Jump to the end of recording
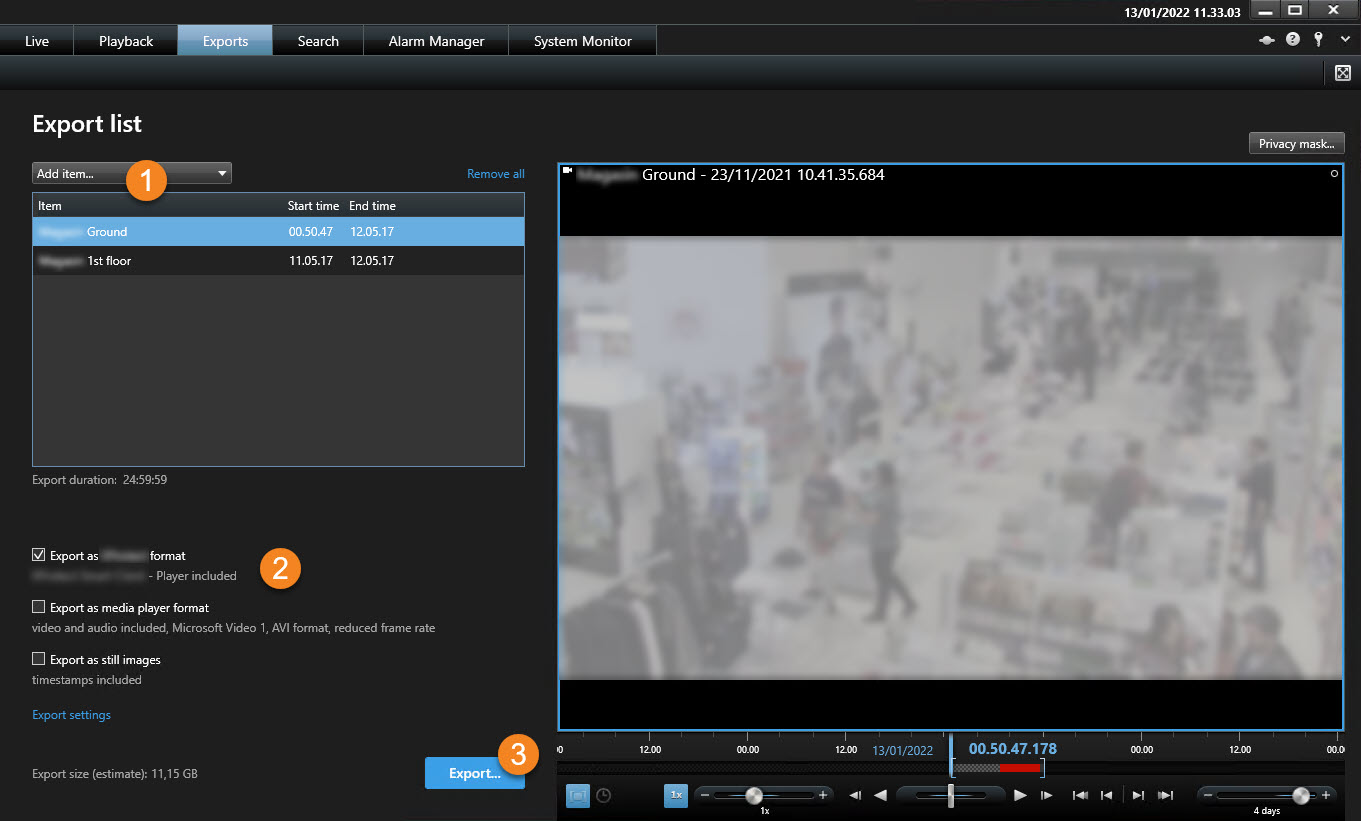This screenshot has height=821, width=1361. pyautogui.click(x=1165, y=796)
